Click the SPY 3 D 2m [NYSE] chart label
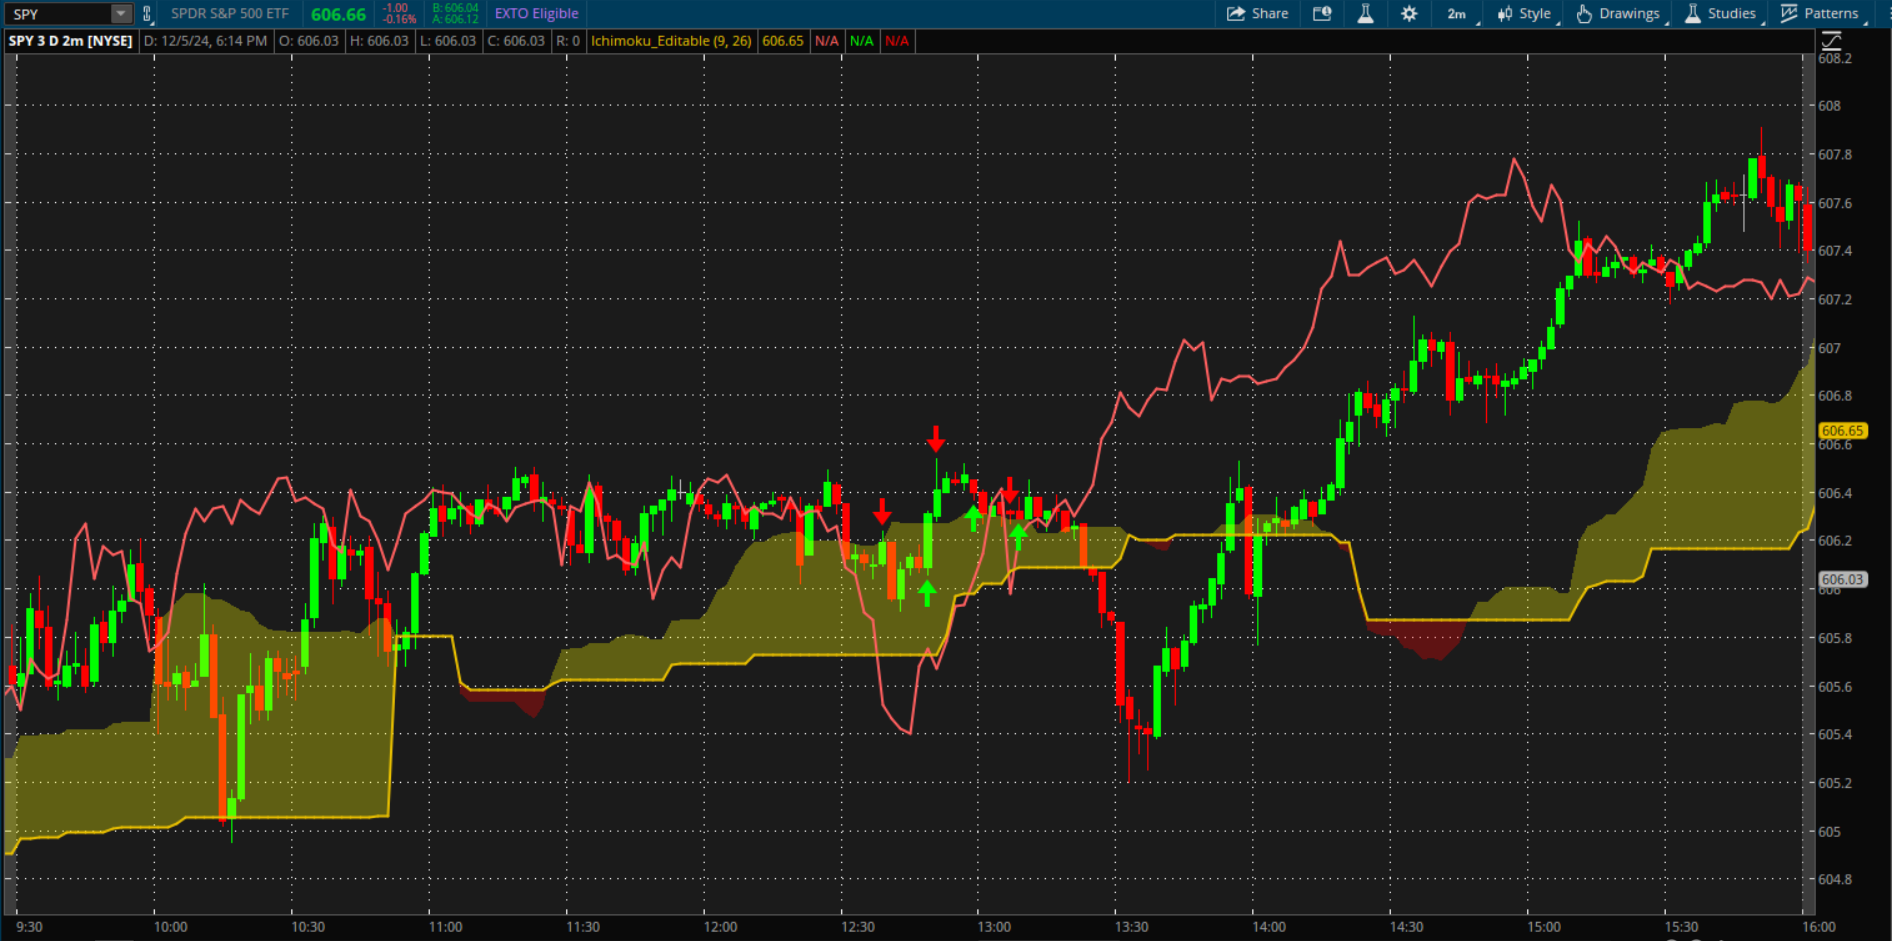 [x=71, y=41]
